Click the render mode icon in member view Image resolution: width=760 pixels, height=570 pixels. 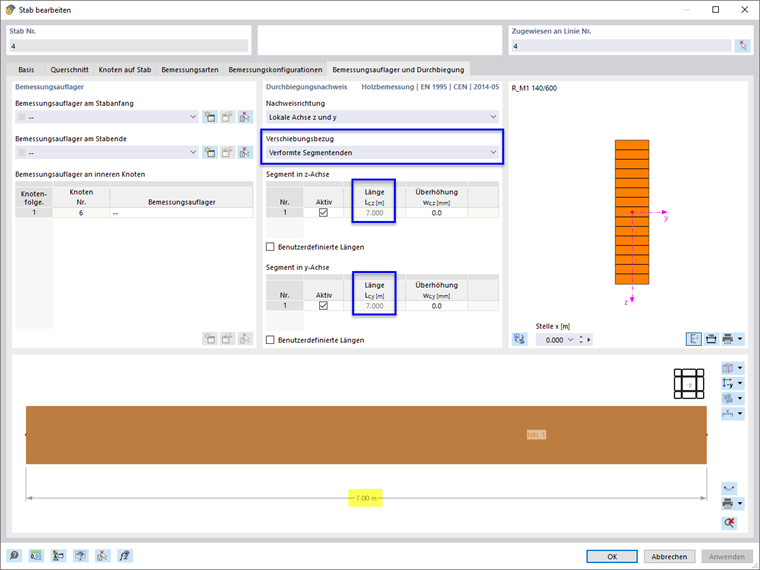point(728,398)
